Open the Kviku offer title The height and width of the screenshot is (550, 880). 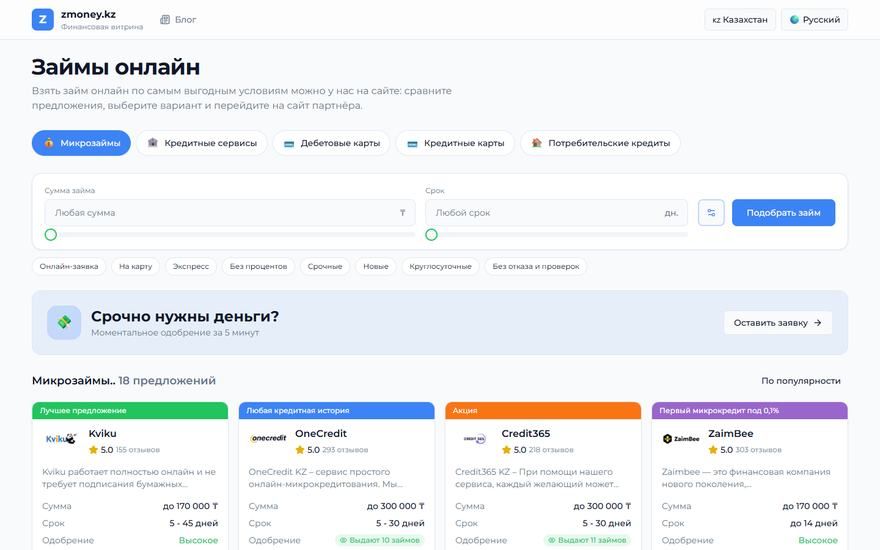103,433
